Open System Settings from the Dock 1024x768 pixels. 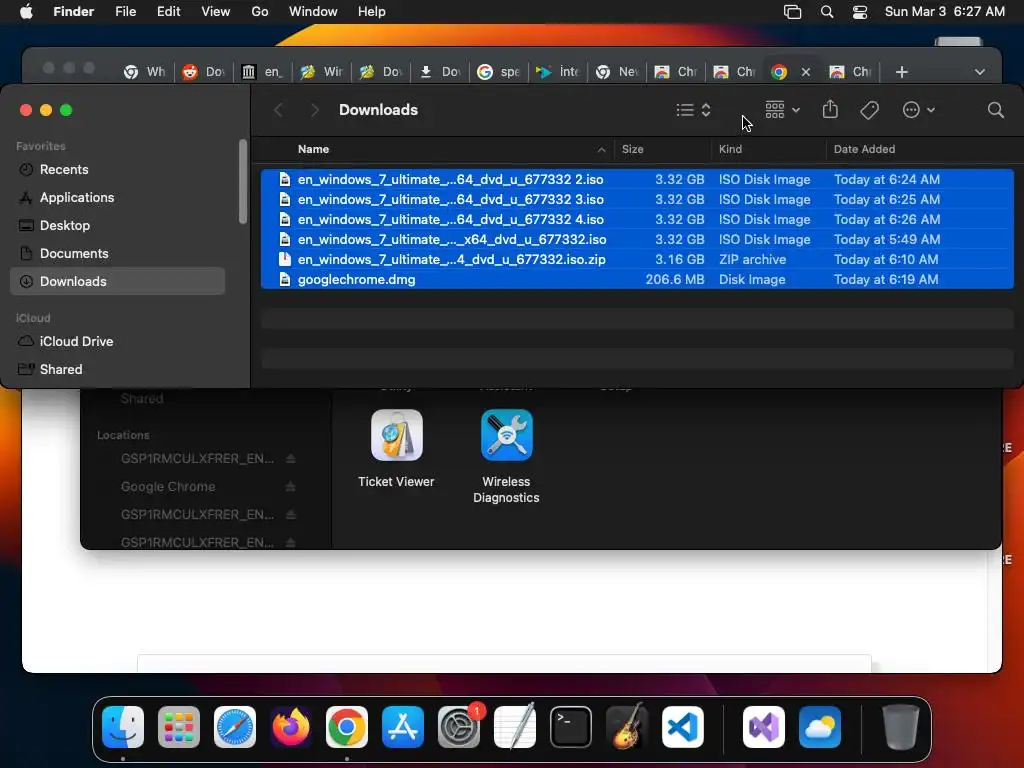coord(458,727)
